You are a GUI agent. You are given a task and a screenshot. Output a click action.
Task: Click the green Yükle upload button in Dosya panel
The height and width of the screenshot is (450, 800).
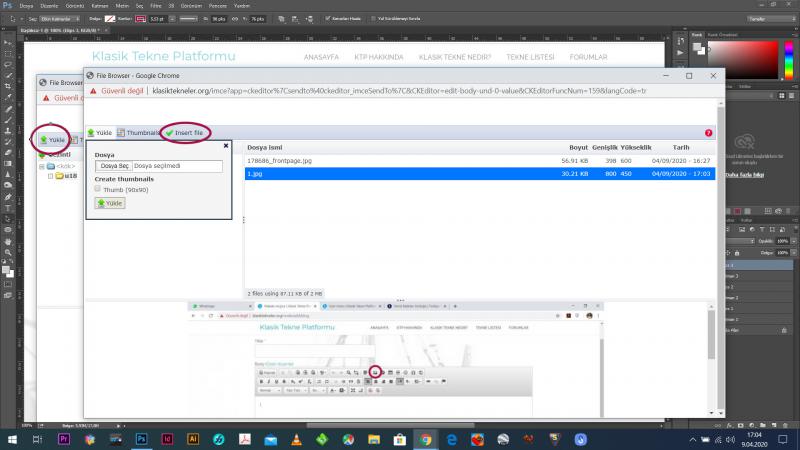[x=110, y=203]
